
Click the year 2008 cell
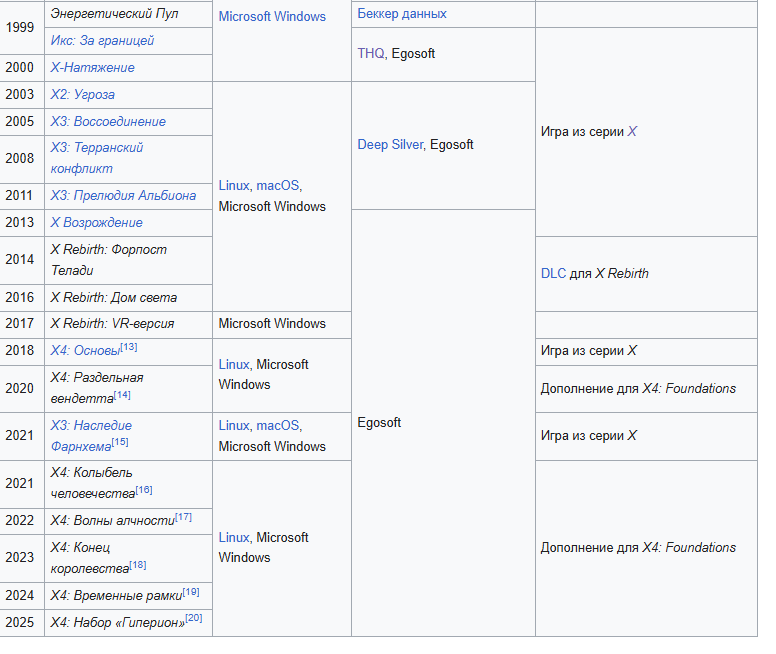click(22, 159)
